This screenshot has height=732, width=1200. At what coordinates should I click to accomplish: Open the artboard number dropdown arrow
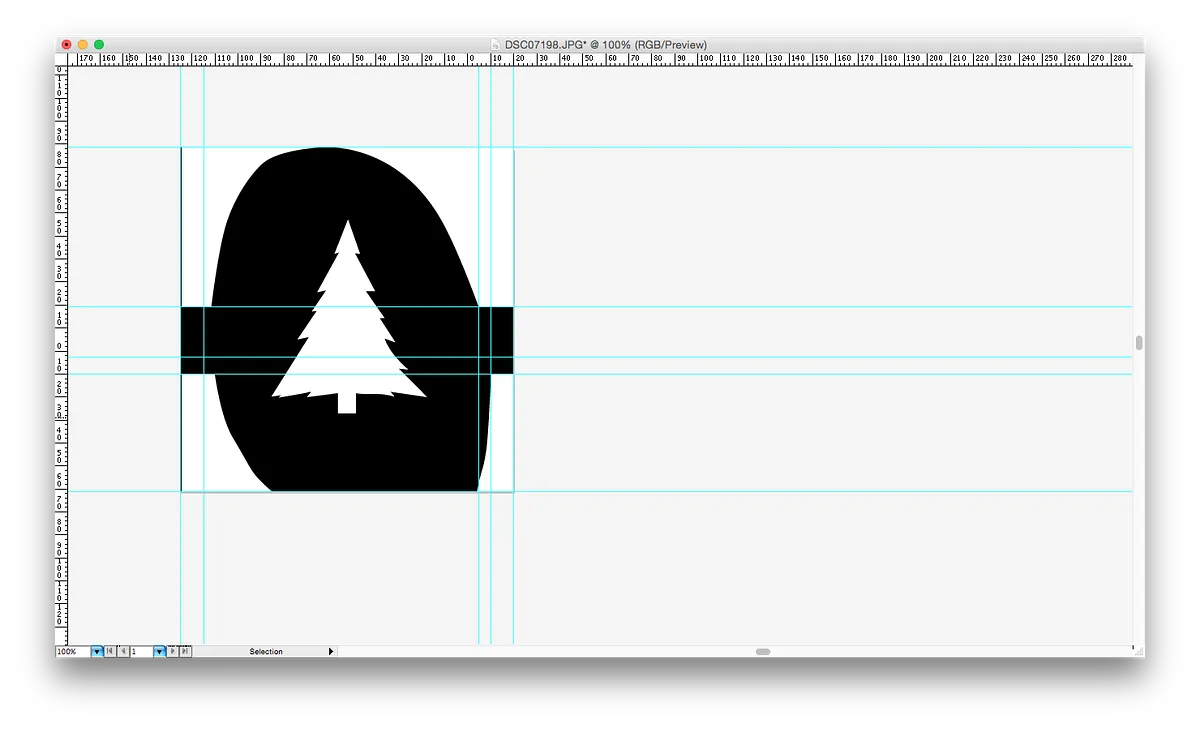[x=159, y=651]
